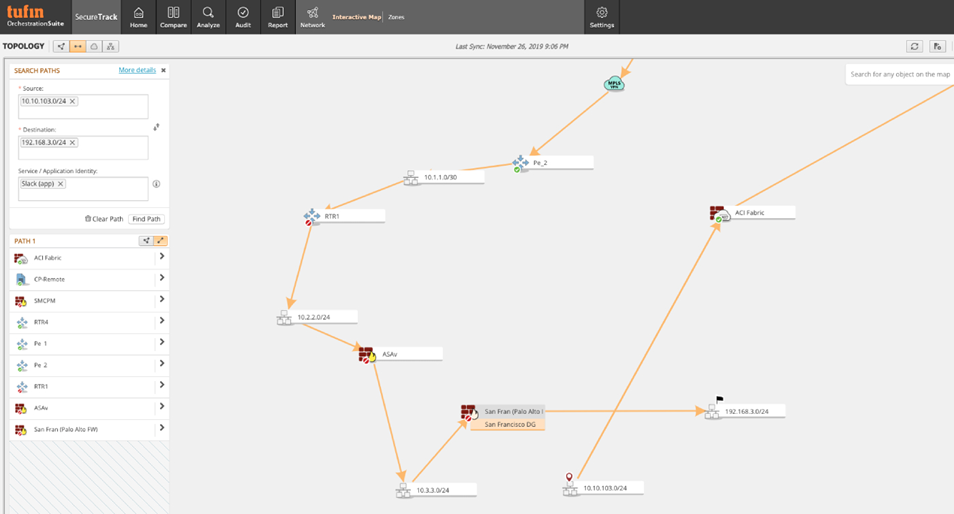This screenshot has width=954, height=514.
Task: Toggle the path search toolbar button
Action: click(77, 46)
